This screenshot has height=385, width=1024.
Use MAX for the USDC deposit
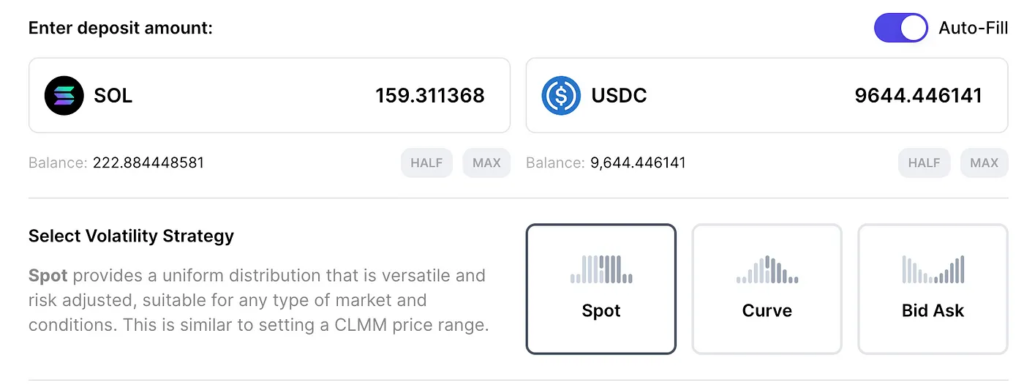tap(984, 163)
